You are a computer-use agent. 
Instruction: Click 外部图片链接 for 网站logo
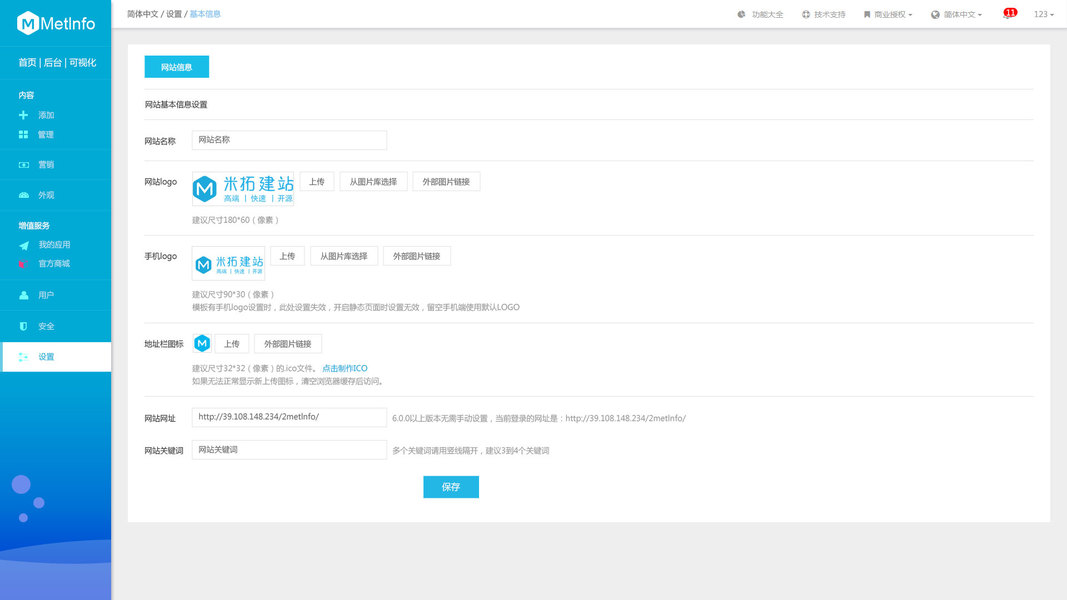tap(446, 182)
